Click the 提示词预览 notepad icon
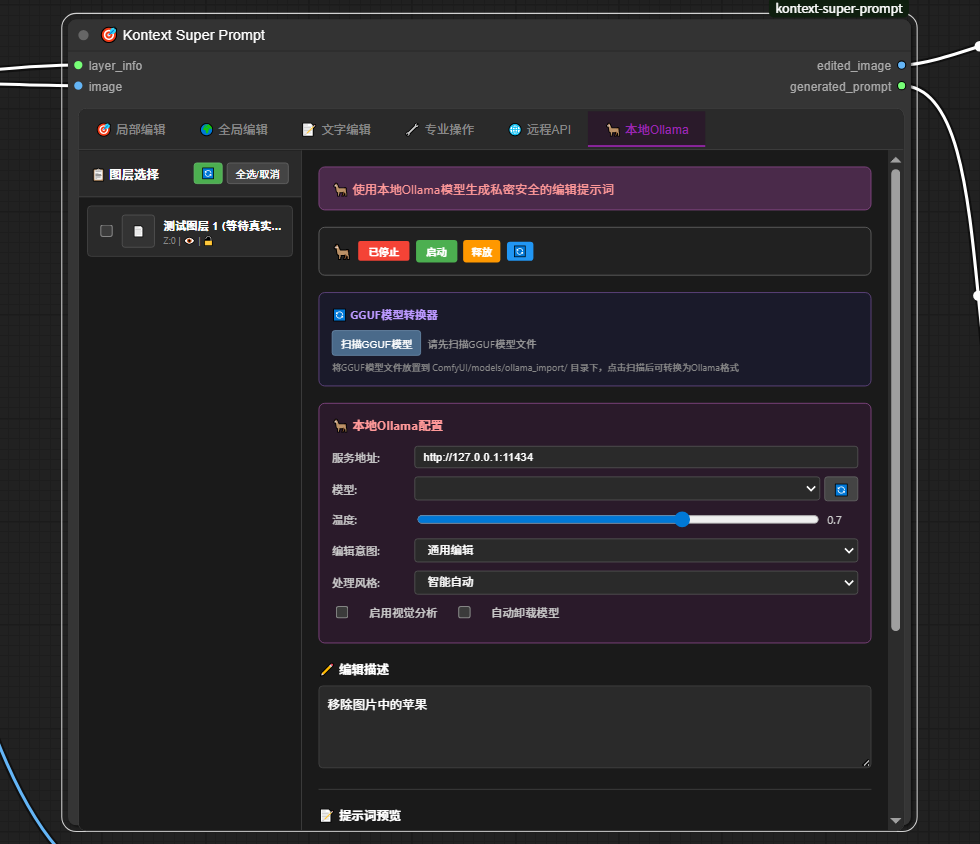This screenshot has height=844, width=980. pos(326,815)
